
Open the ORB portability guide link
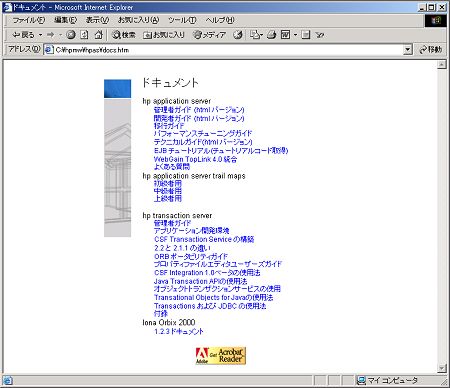(x=191, y=256)
